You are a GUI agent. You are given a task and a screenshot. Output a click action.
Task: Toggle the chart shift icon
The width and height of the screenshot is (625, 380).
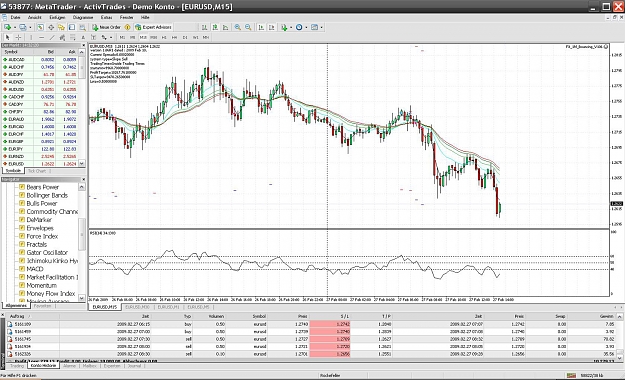coord(271,27)
